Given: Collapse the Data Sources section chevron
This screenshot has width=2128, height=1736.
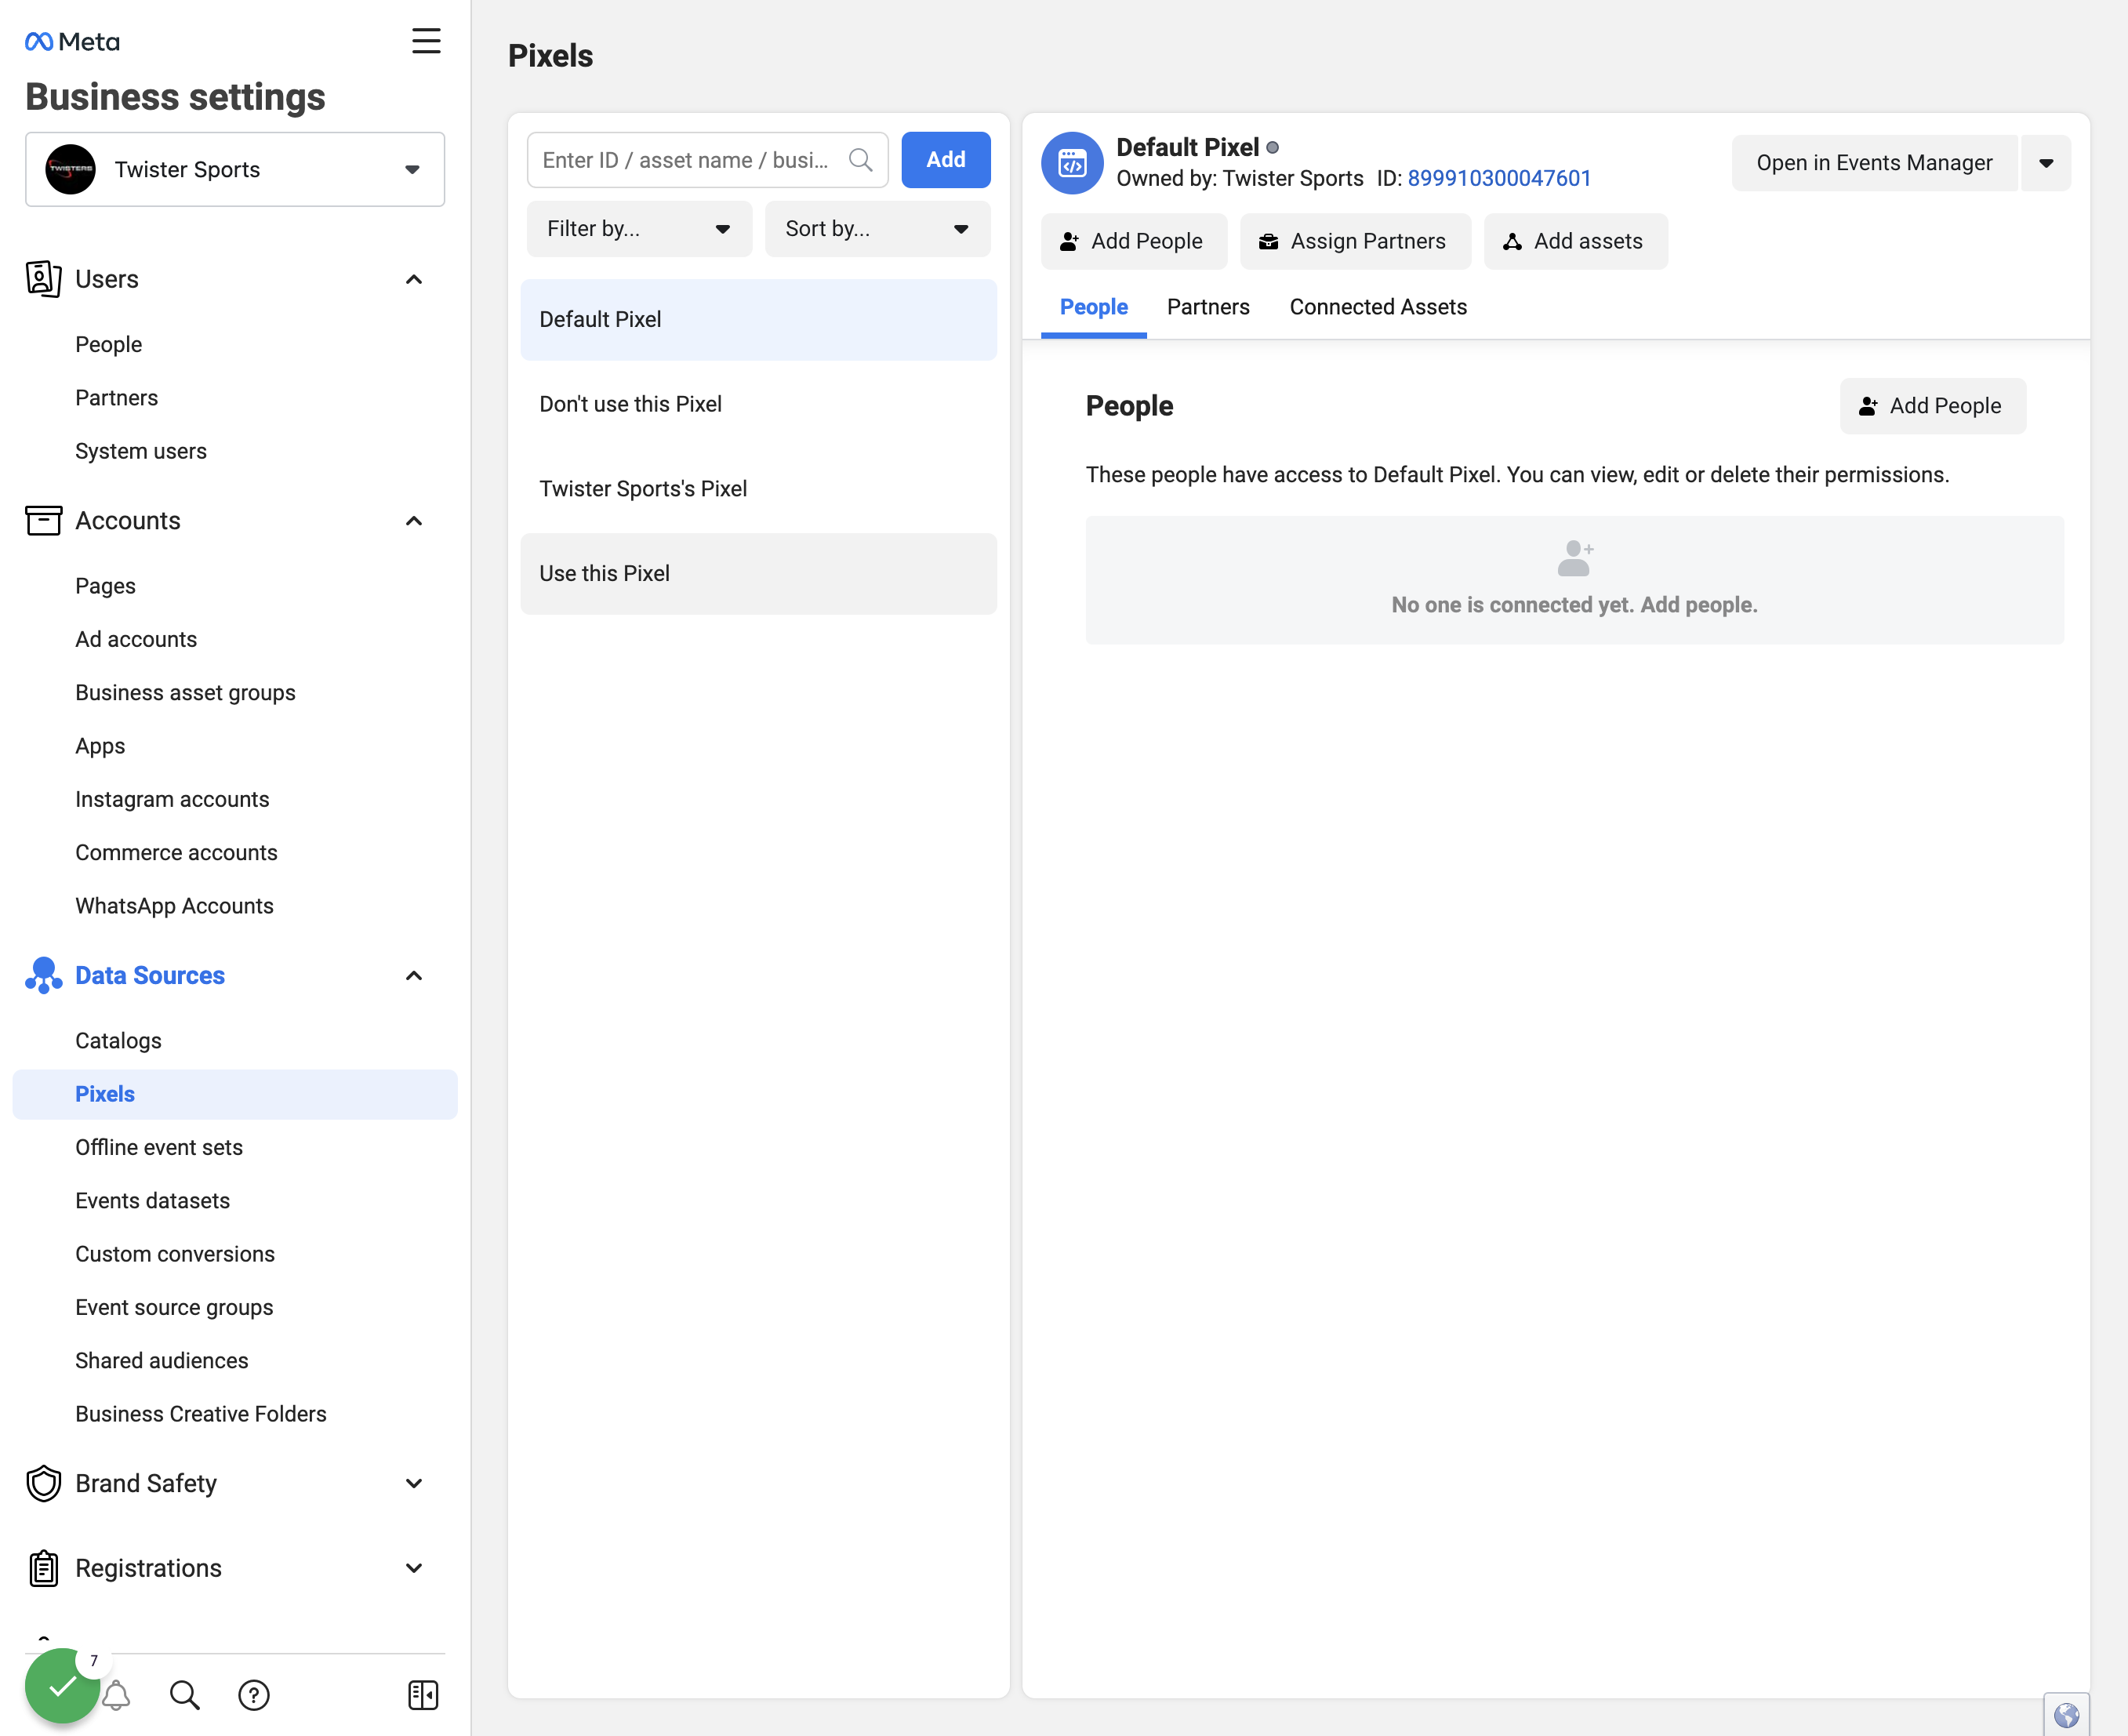Looking at the screenshot, I should (413, 976).
